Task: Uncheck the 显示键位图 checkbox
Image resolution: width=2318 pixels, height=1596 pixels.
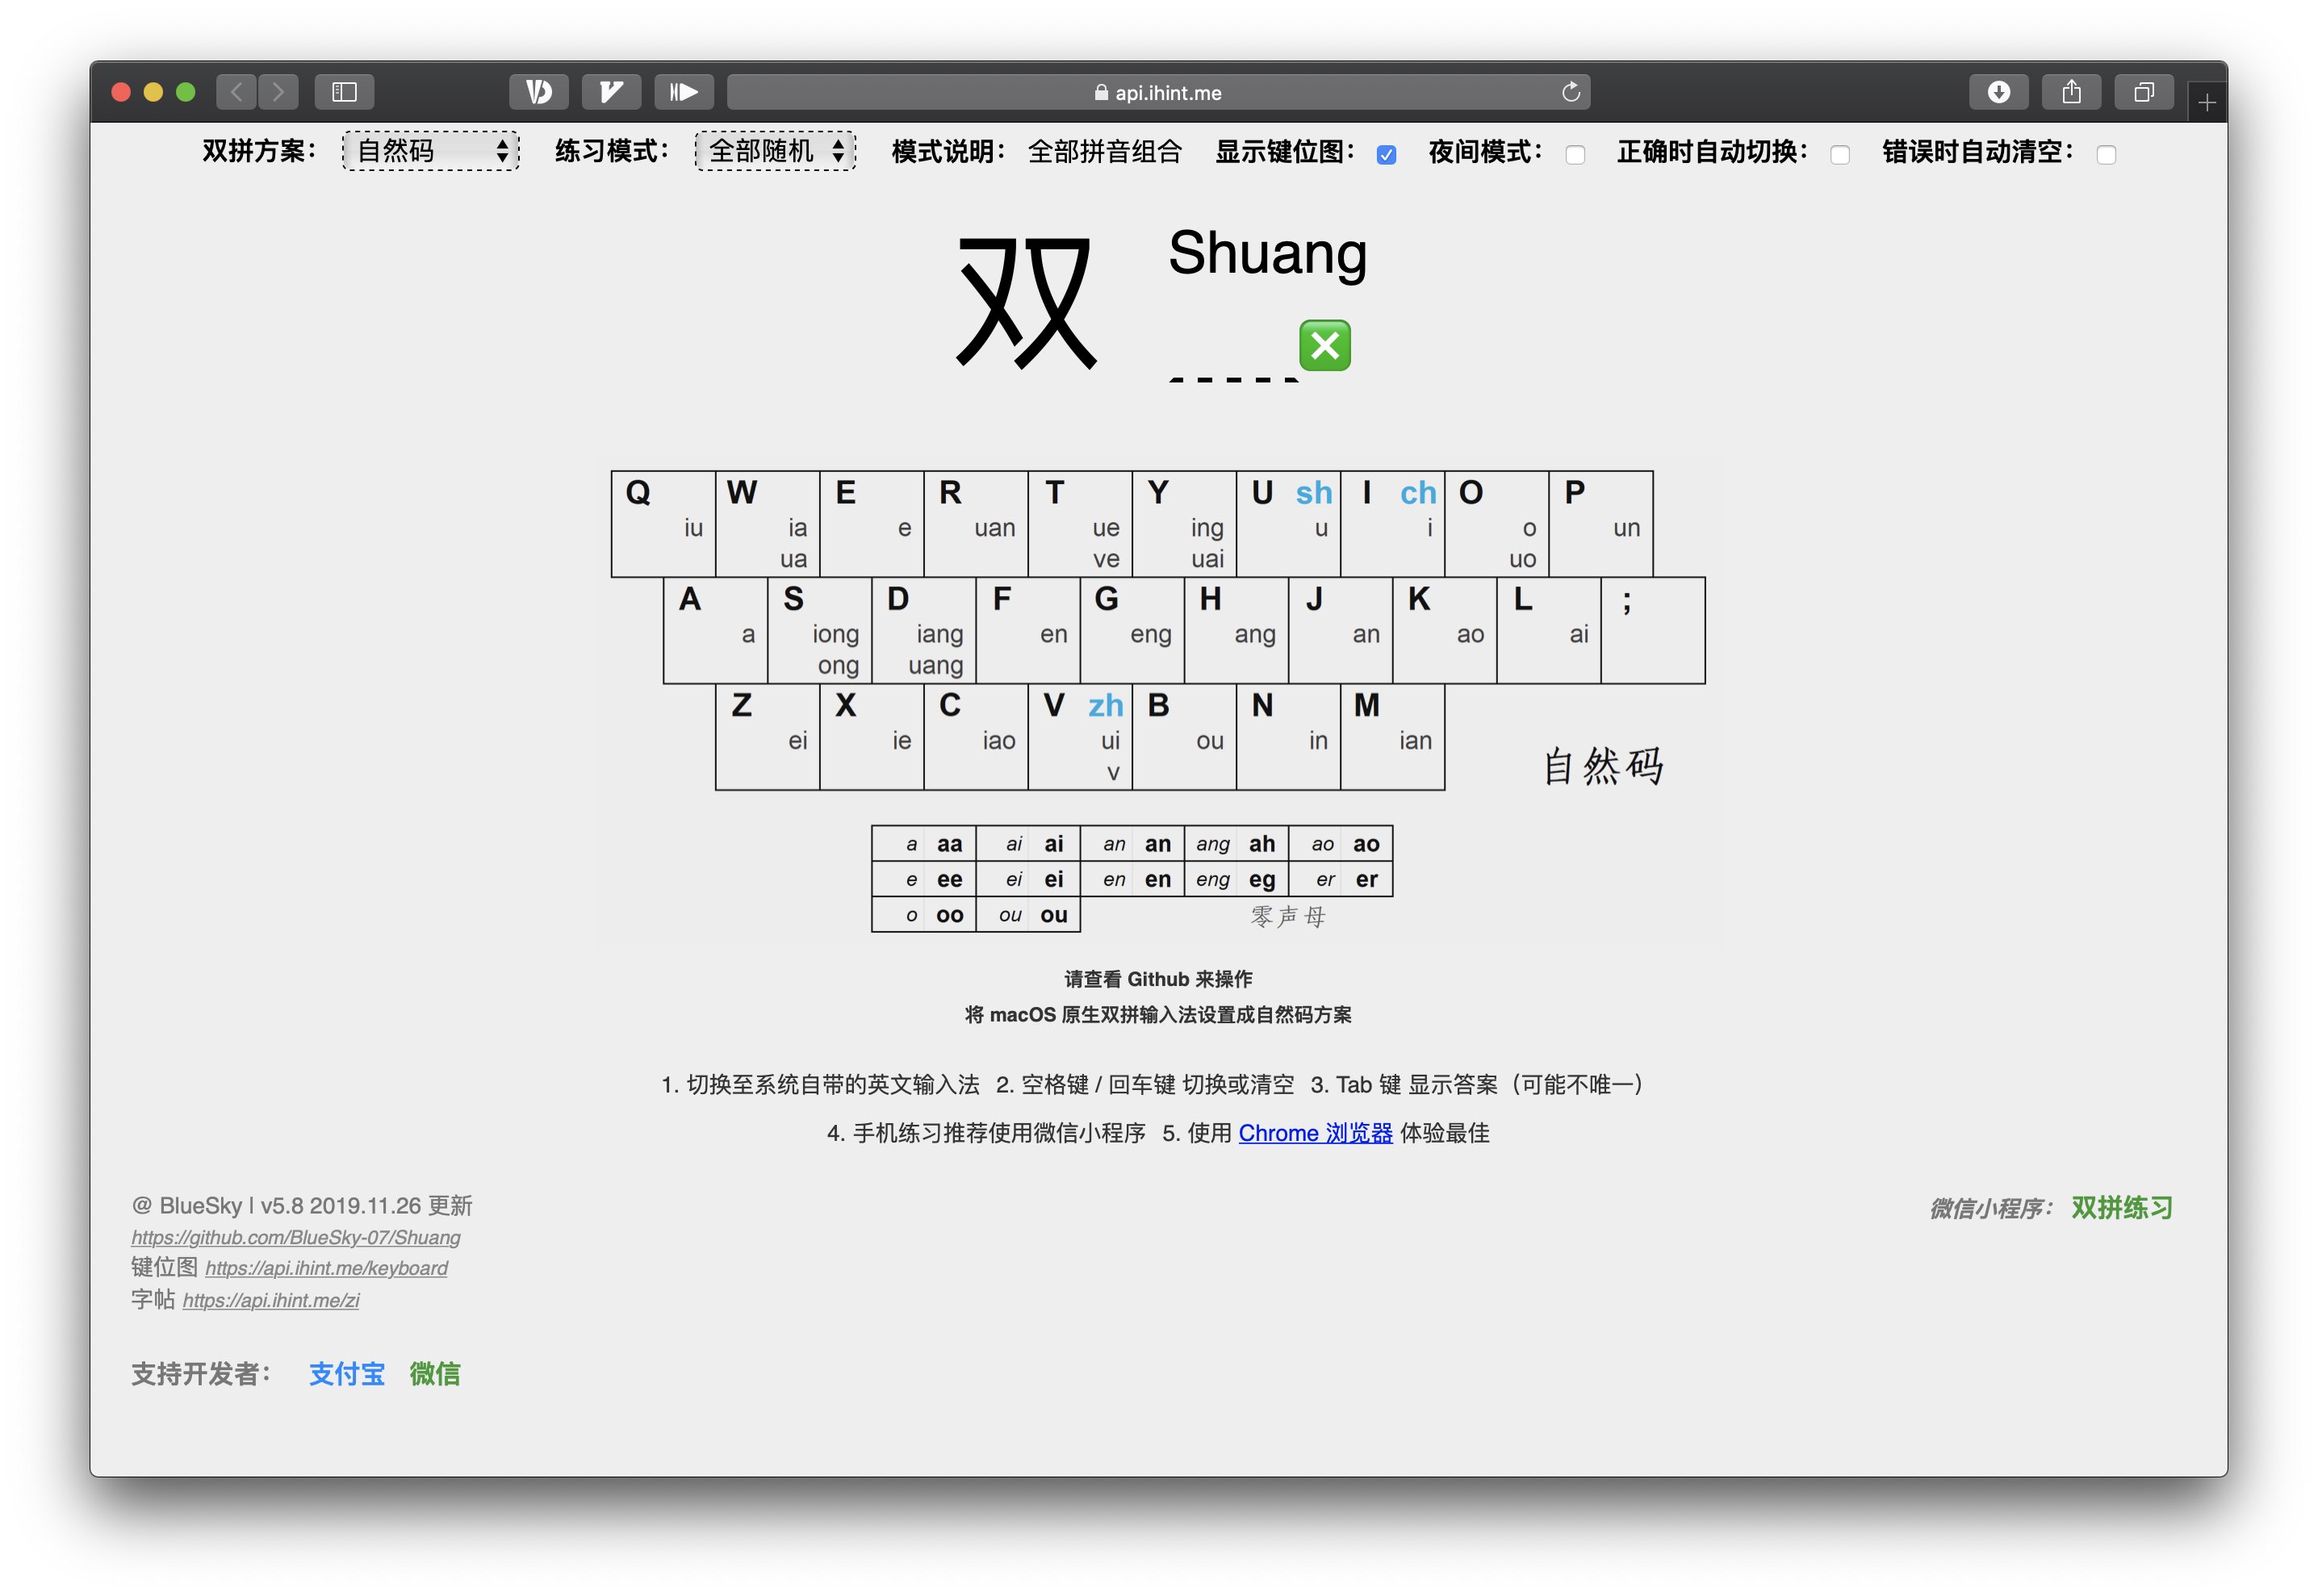Action: click(x=1386, y=154)
